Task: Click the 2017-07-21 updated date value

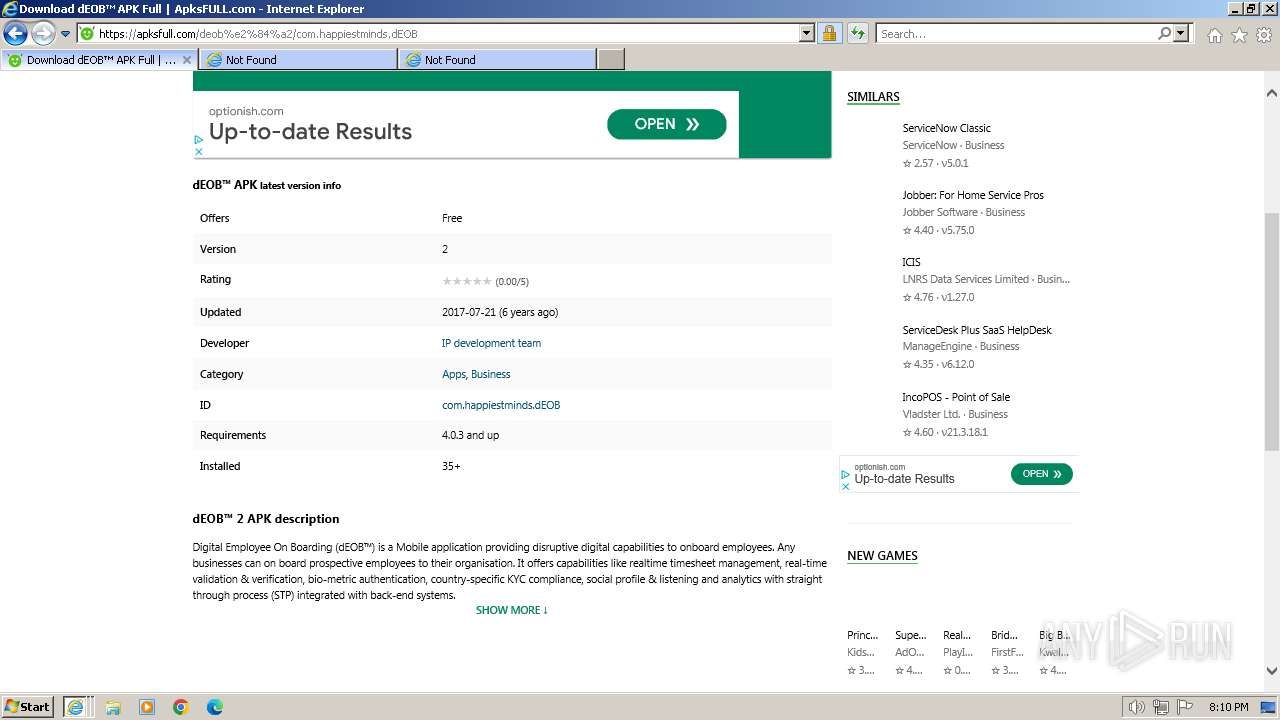Action: pos(500,312)
